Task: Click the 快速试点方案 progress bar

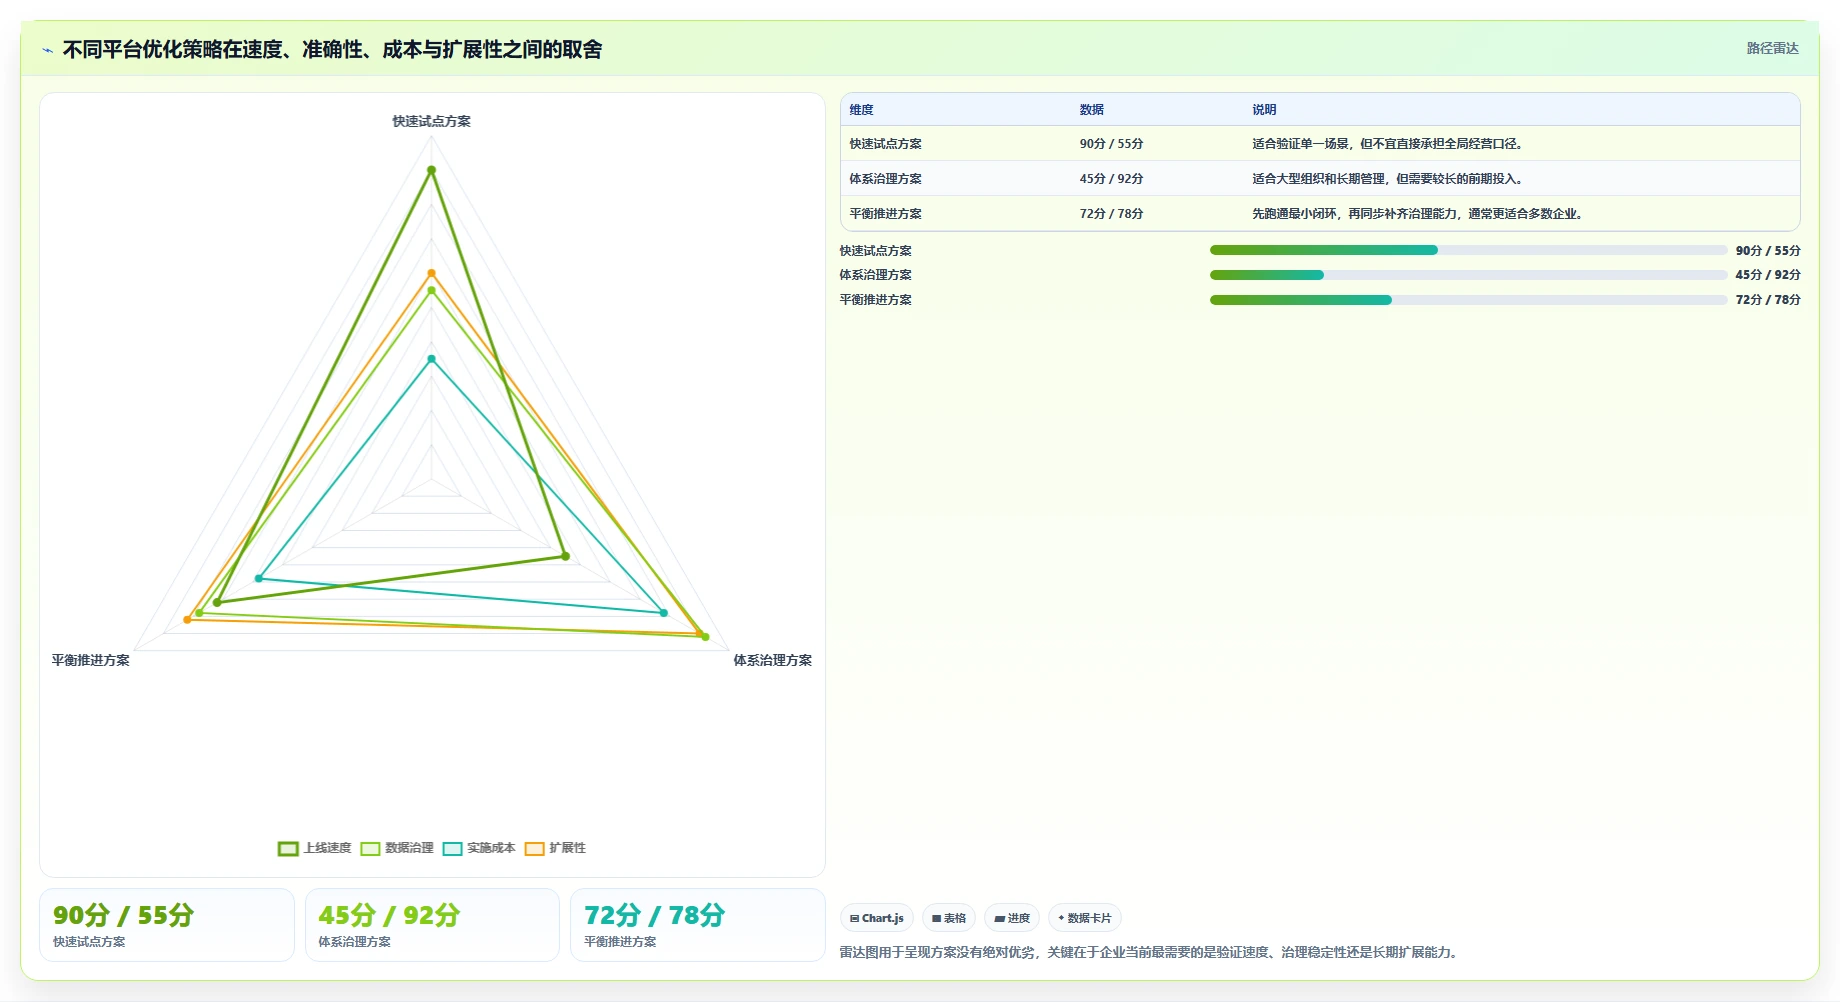Action: (1468, 250)
